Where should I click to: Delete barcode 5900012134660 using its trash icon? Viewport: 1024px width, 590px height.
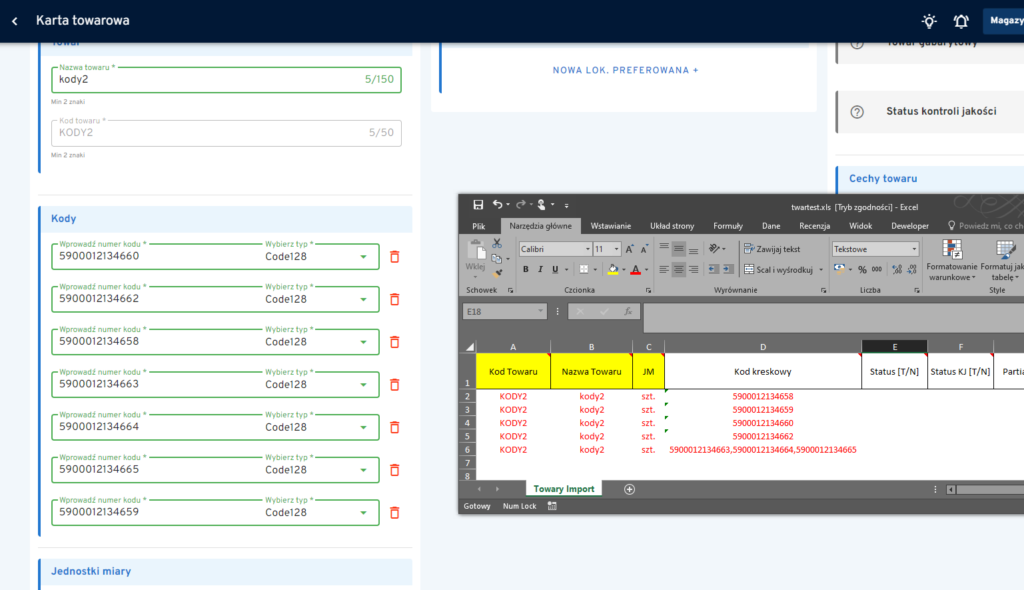(x=394, y=257)
